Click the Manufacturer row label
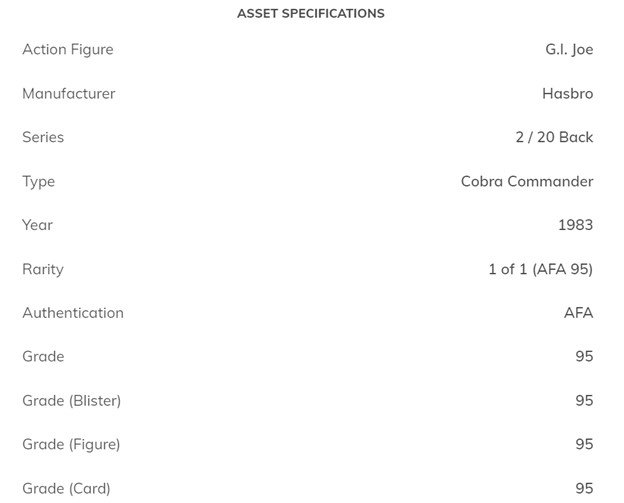 pyautogui.click(x=69, y=94)
